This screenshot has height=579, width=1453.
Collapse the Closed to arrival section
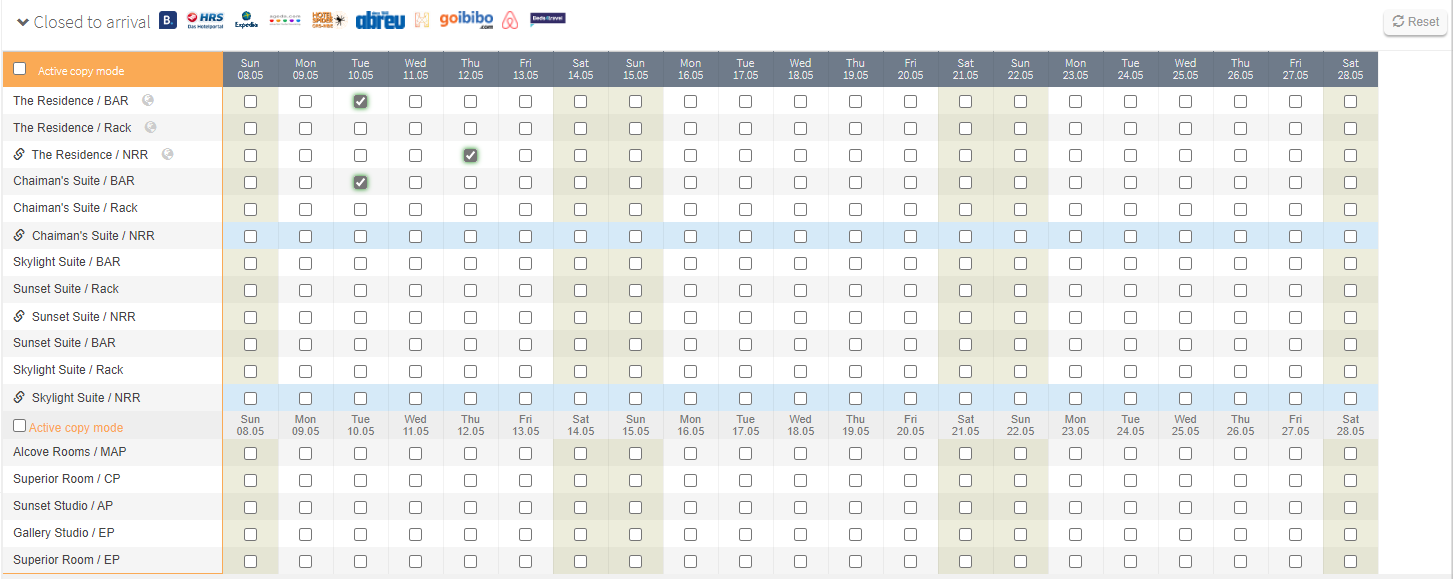(x=23, y=22)
